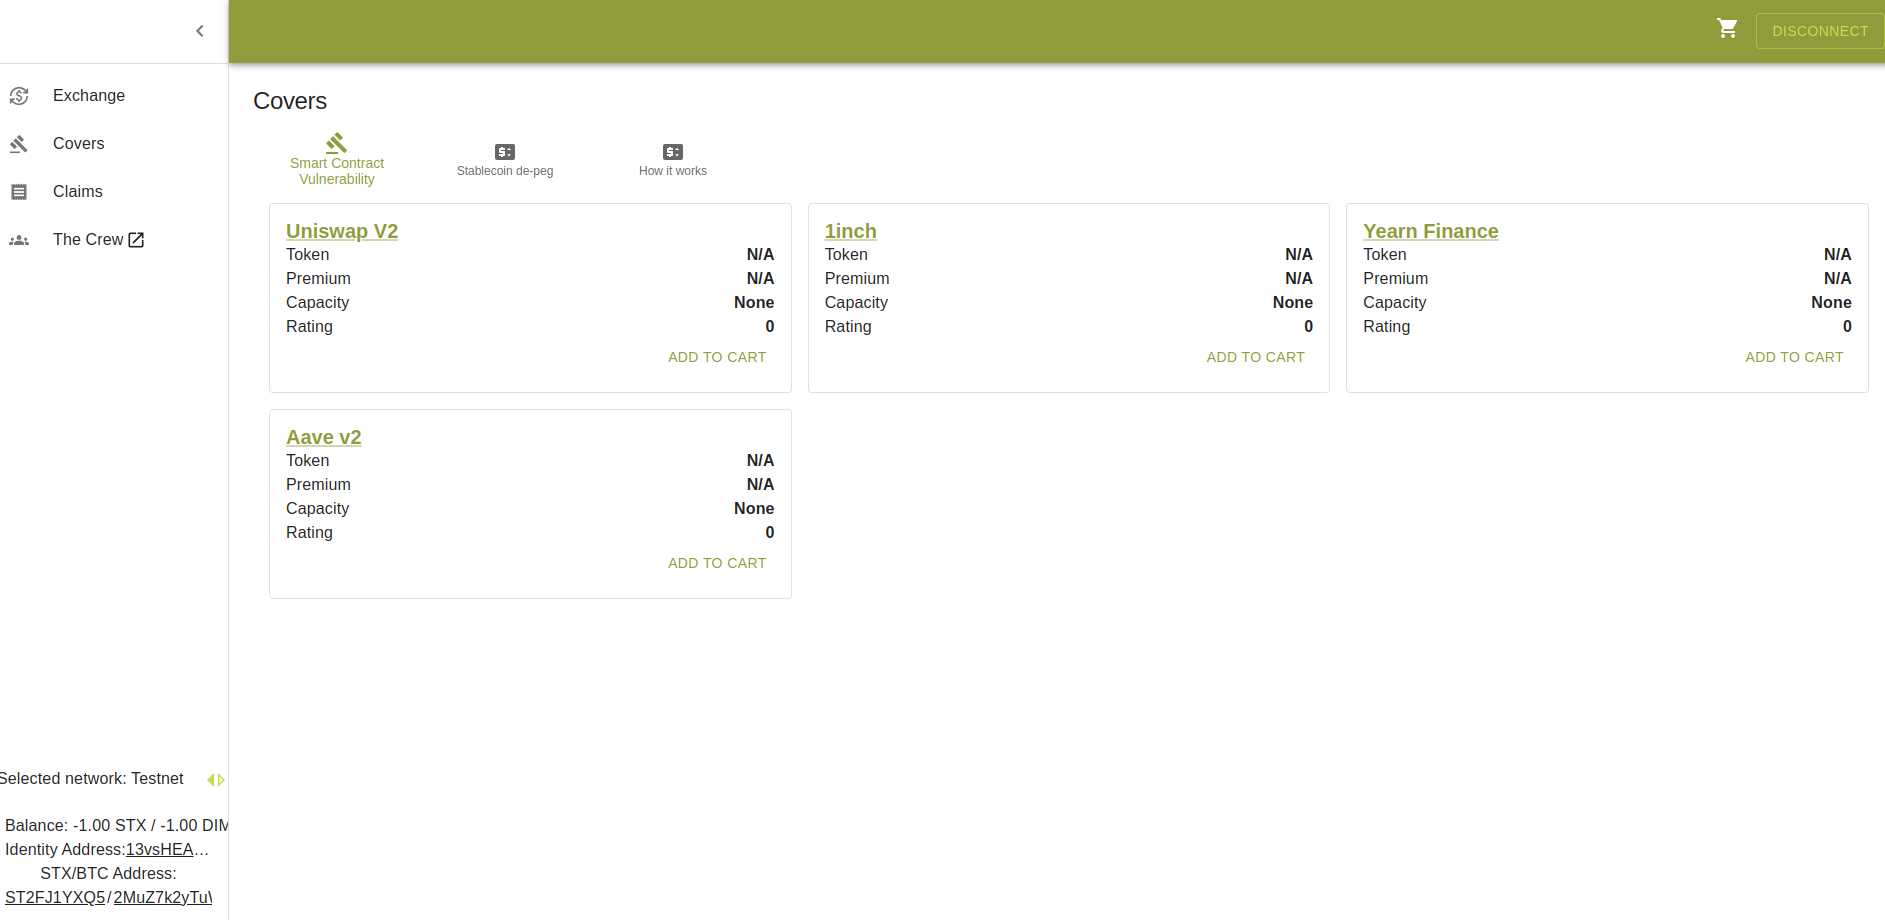Click the Rating '0' value in 1inch card

(1308, 327)
